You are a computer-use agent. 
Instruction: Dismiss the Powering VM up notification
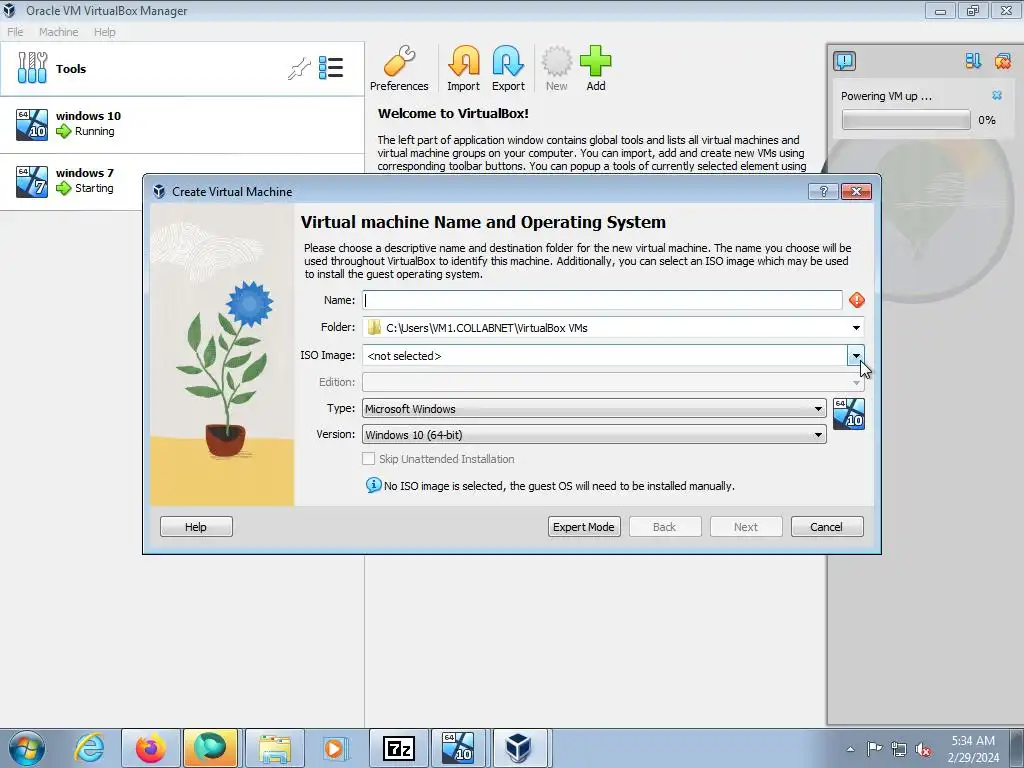pyautogui.click(x=997, y=95)
